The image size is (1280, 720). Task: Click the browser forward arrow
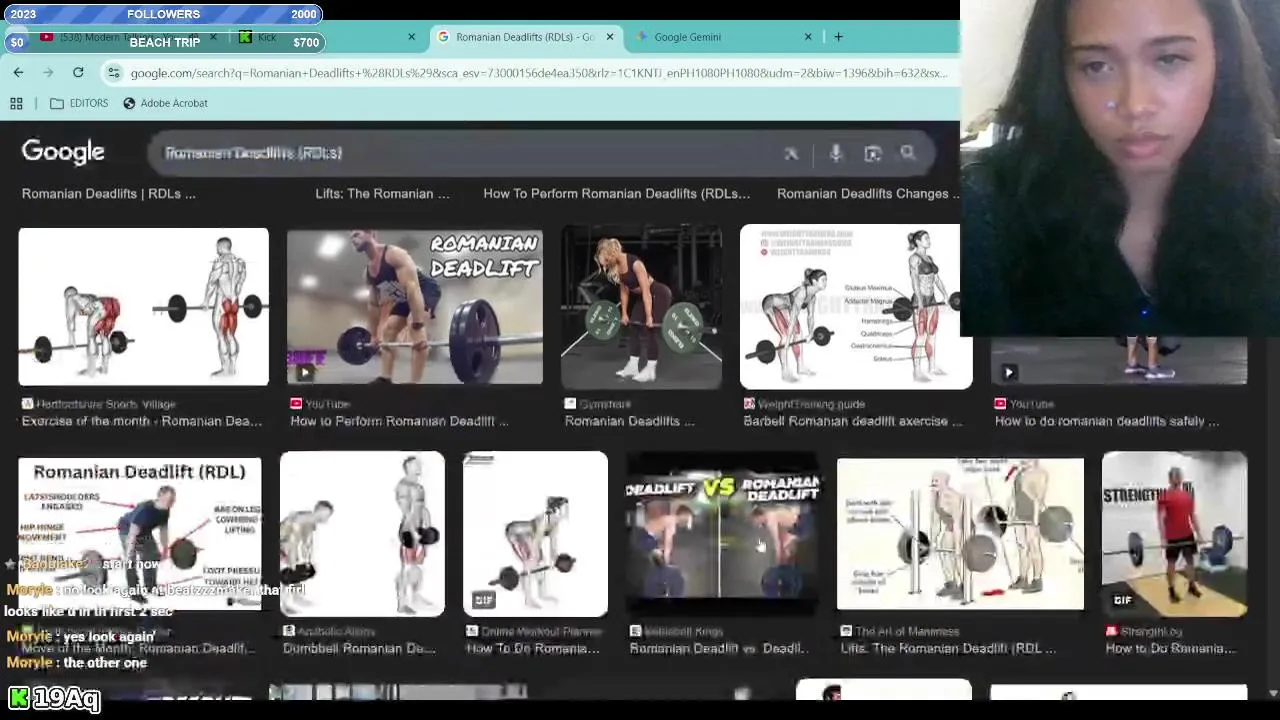[x=48, y=72]
